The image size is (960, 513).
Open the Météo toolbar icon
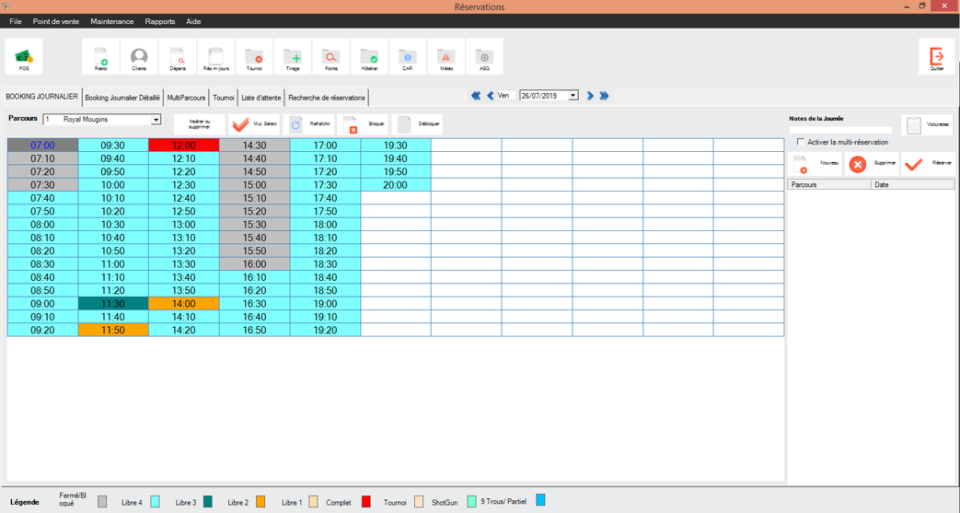[x=446, y=57]
